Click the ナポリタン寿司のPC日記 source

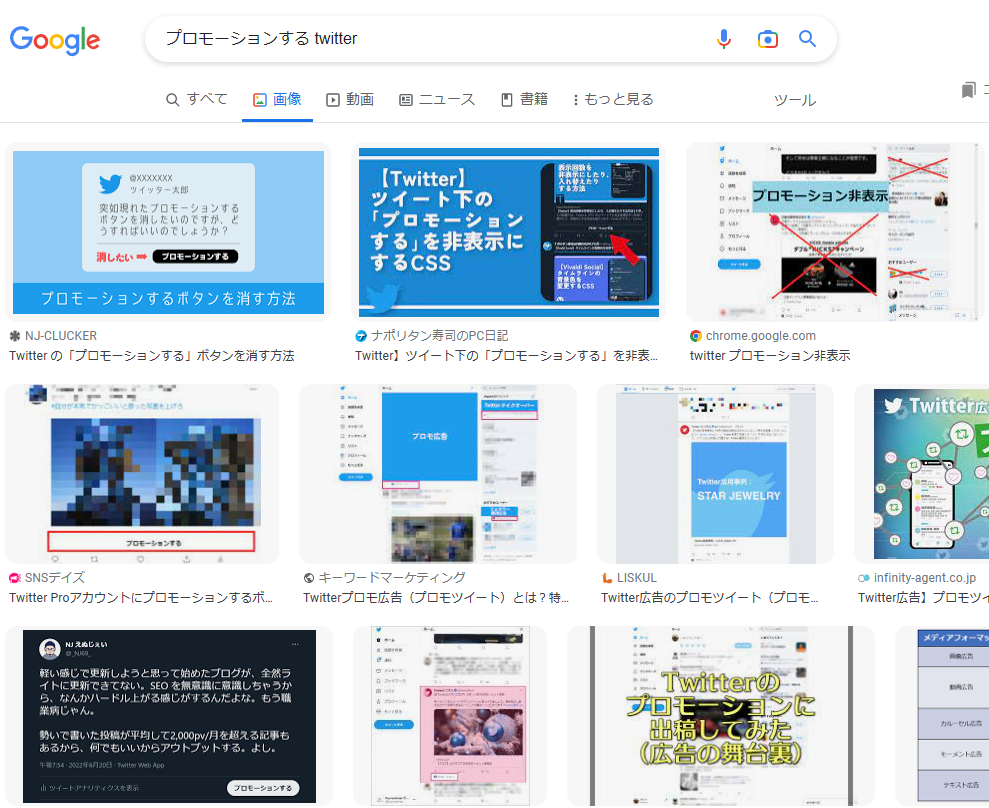pos(439,336)
